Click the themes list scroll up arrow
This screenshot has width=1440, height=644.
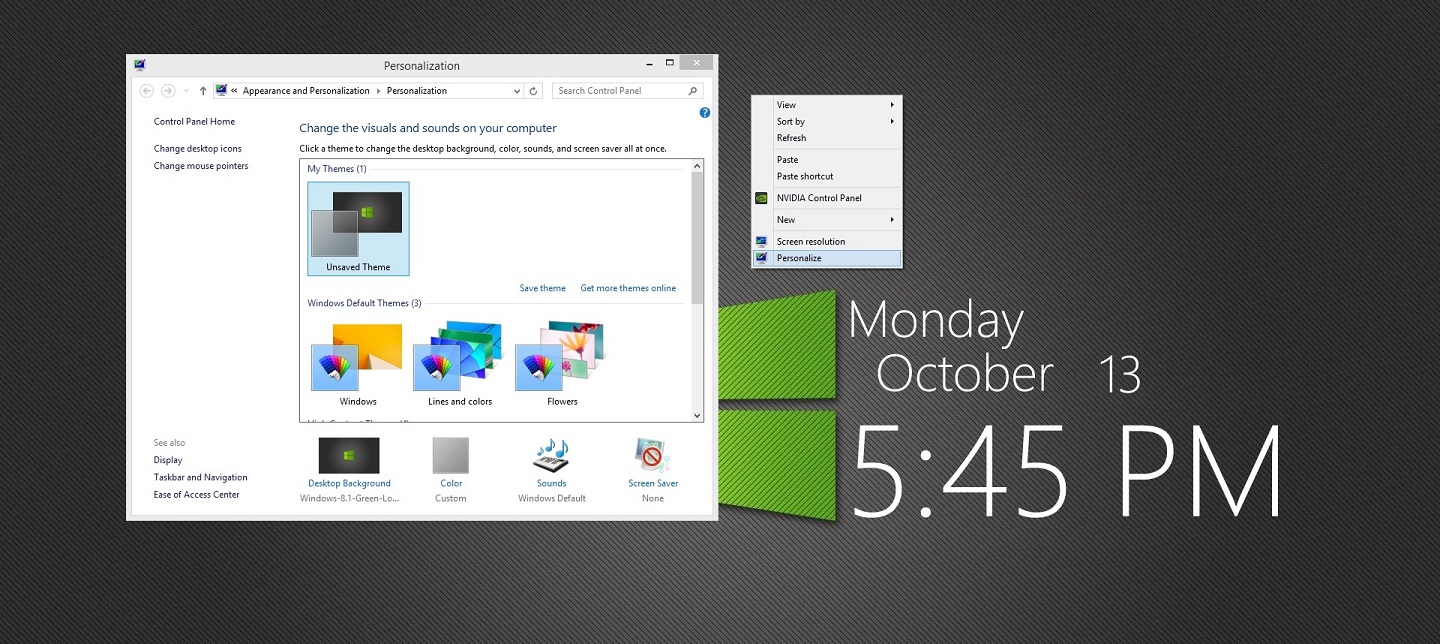pyautogui.click(x=697, y=165)
